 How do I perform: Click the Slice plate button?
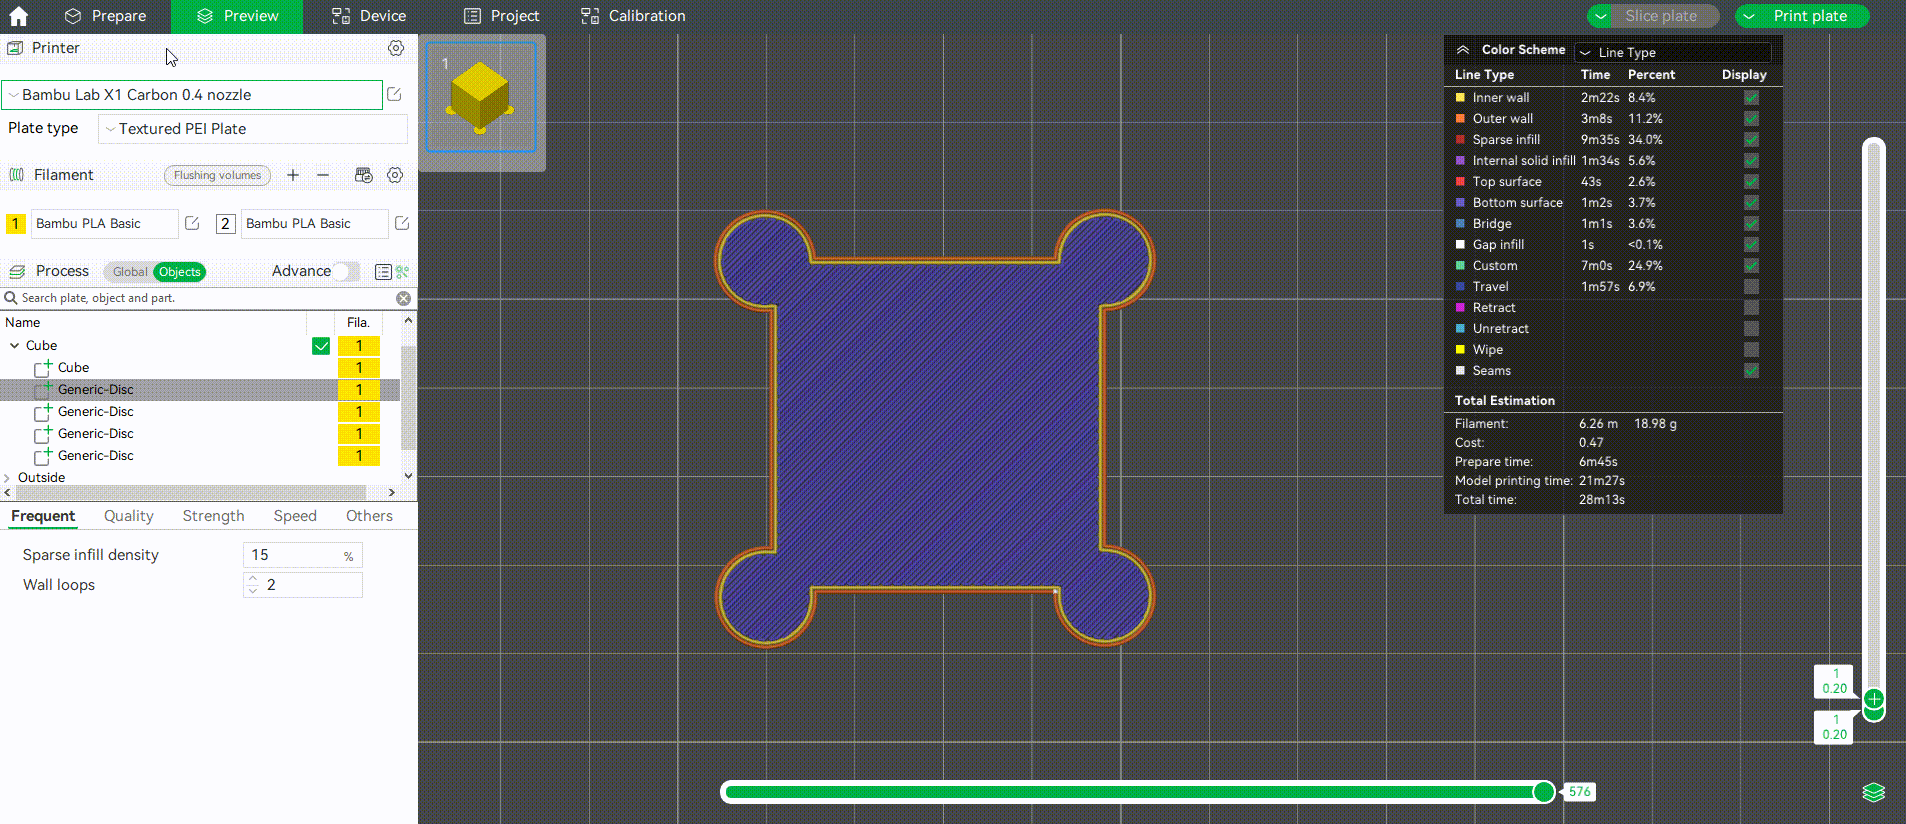click(1661, 16)
